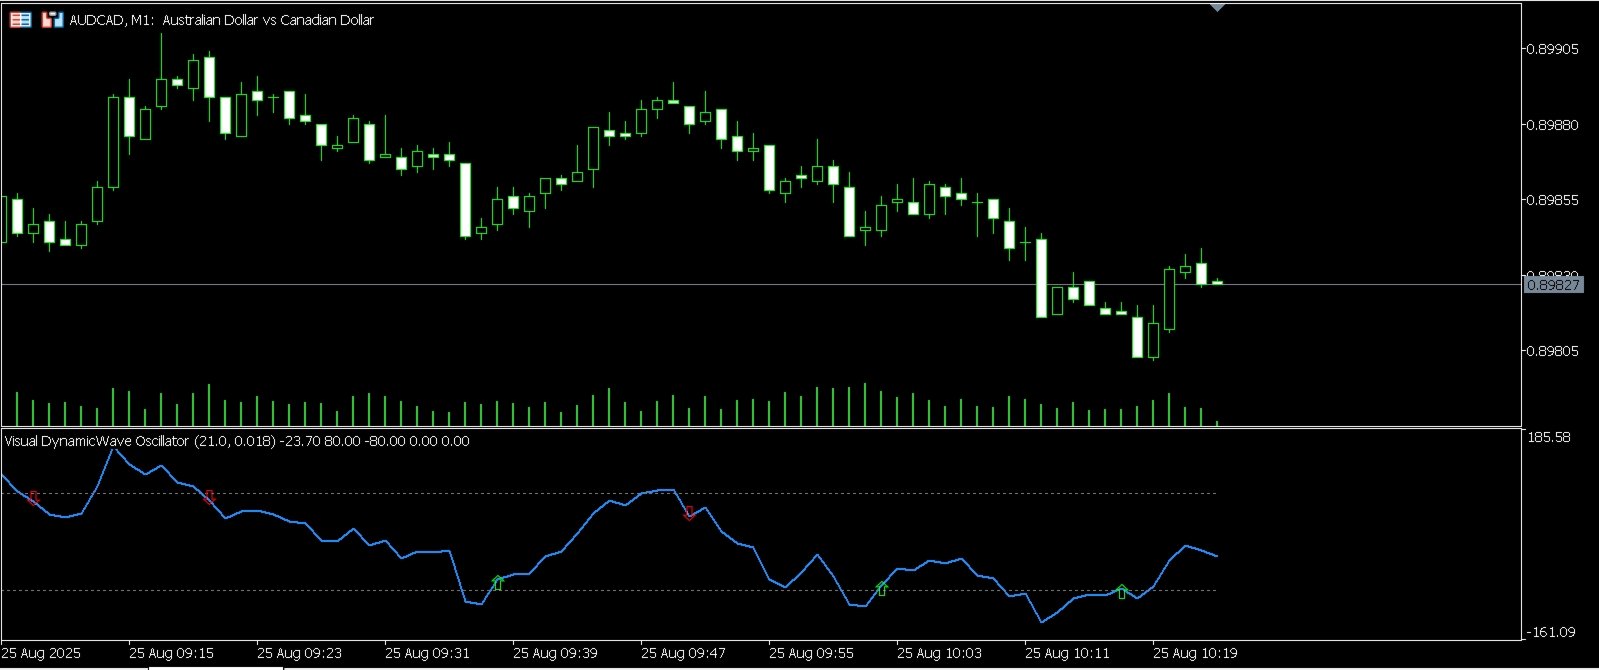Click the rightmost green up arrow signal
The height and width of the screenshot is (670, 1599).
click(1122, 591)
